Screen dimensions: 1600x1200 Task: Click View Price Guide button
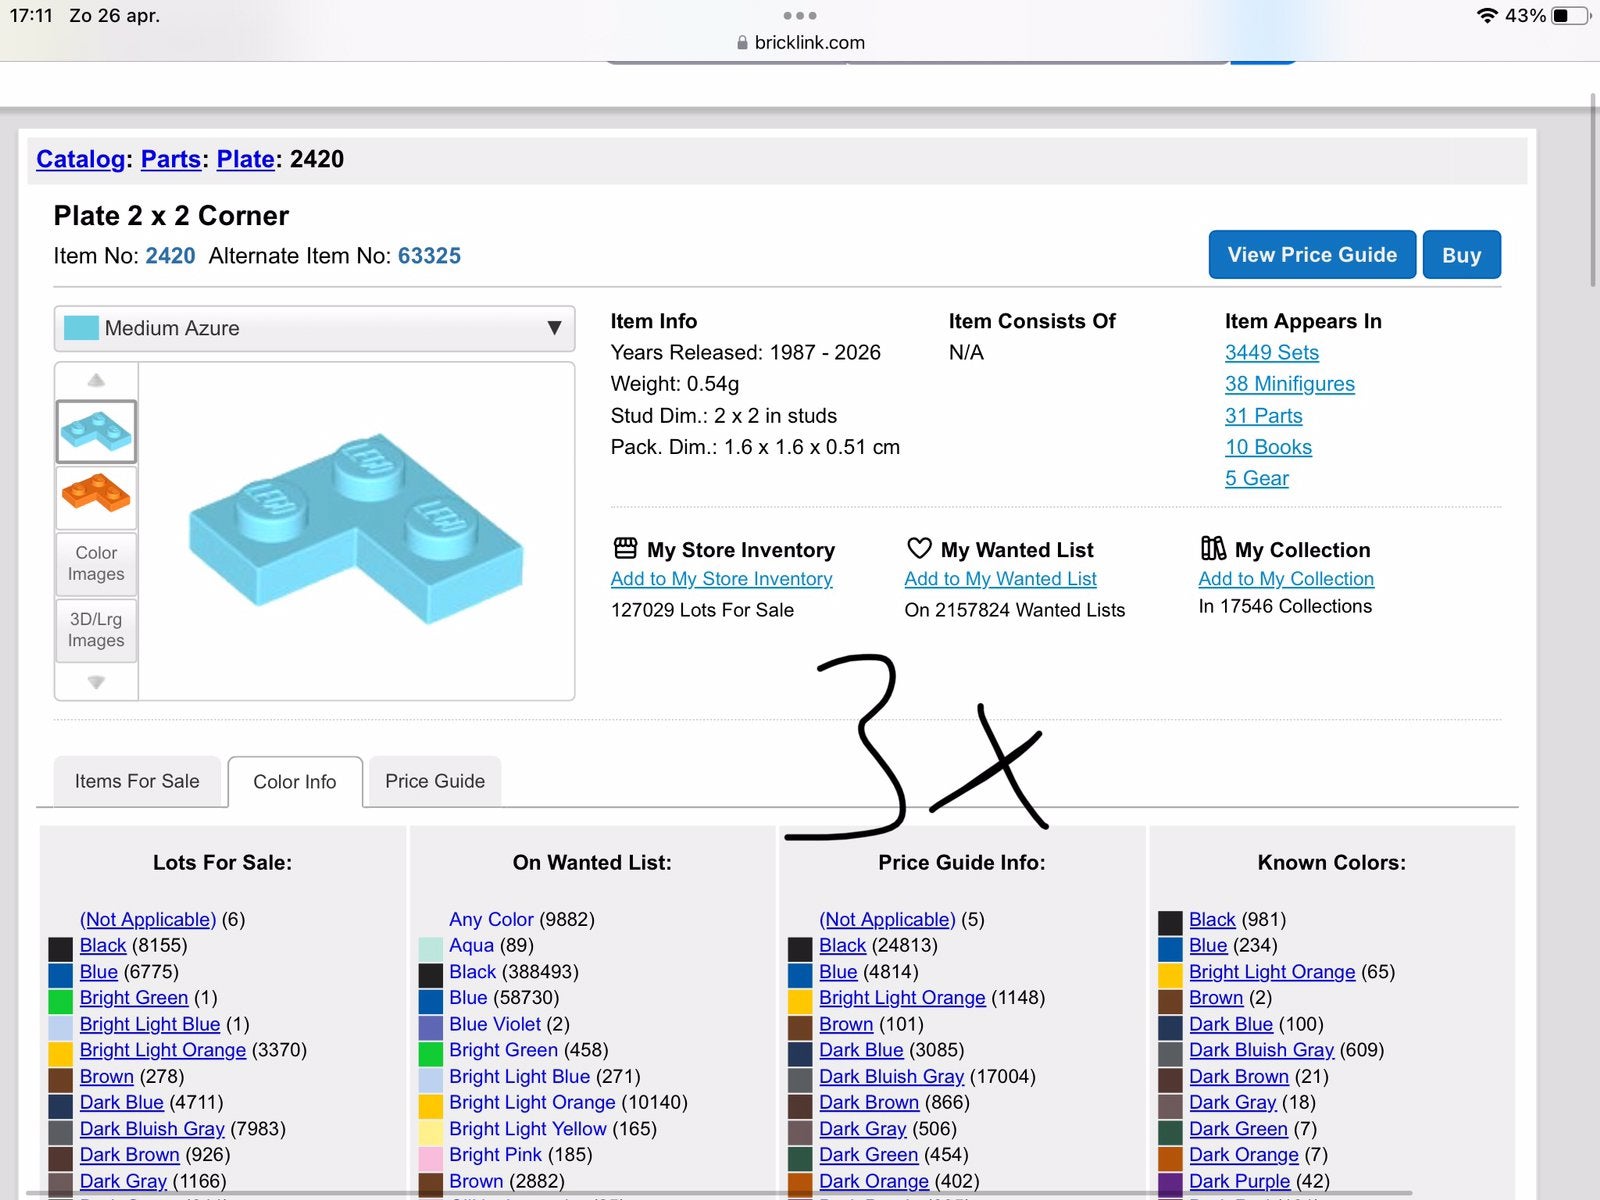1312,255
